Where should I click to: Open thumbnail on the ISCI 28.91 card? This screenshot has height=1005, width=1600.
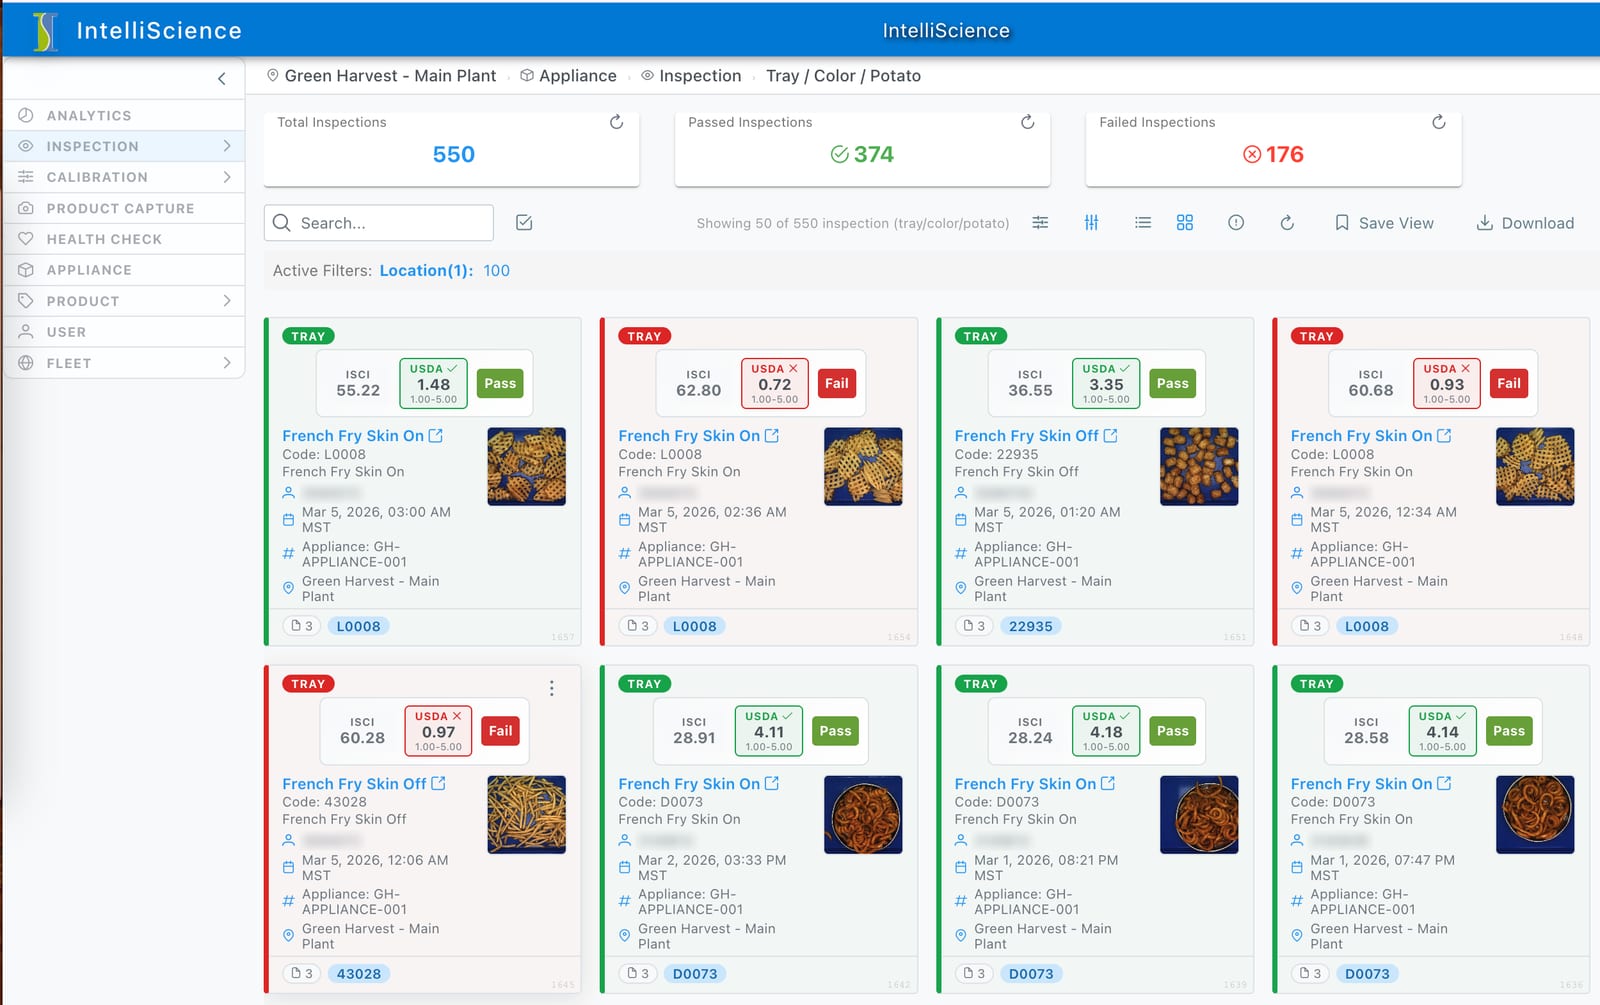pyautogui.click(x=863, y=815)
